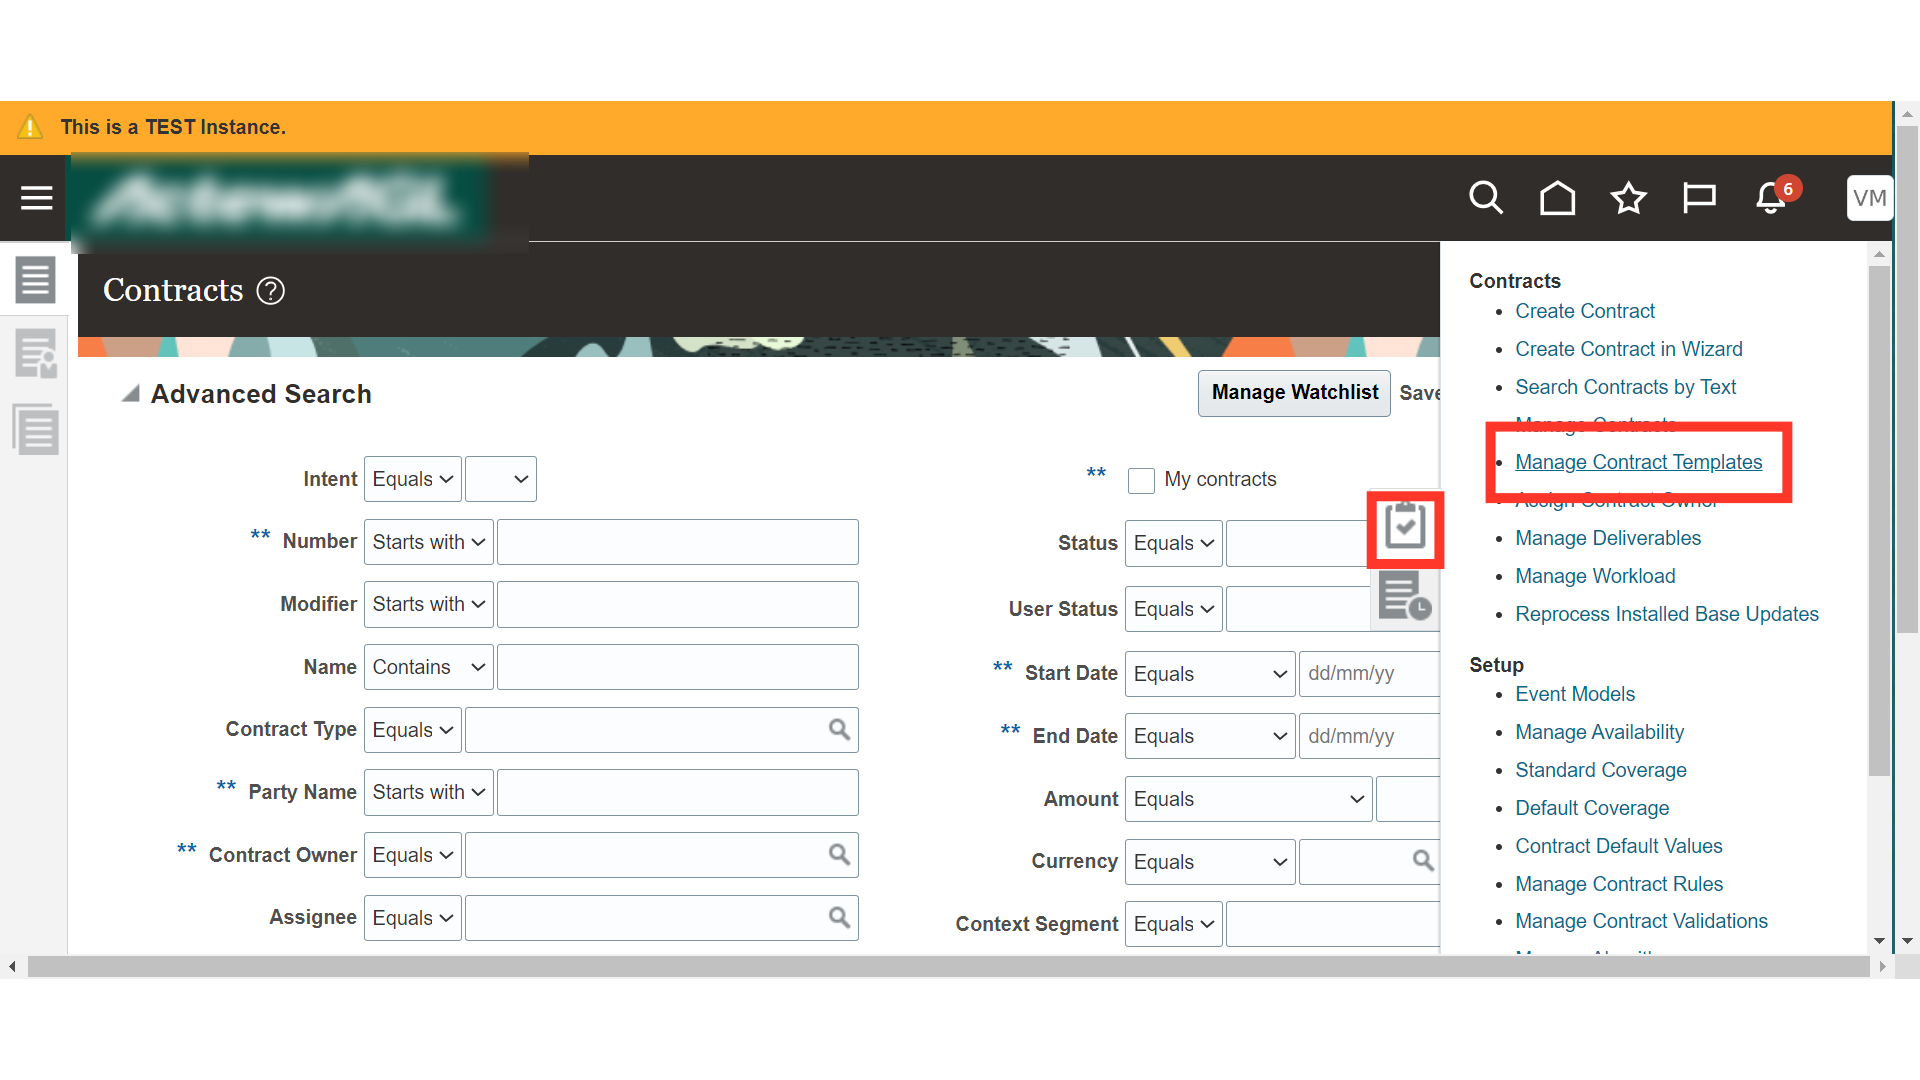Open Create Contract in Wizard link

1628,349
